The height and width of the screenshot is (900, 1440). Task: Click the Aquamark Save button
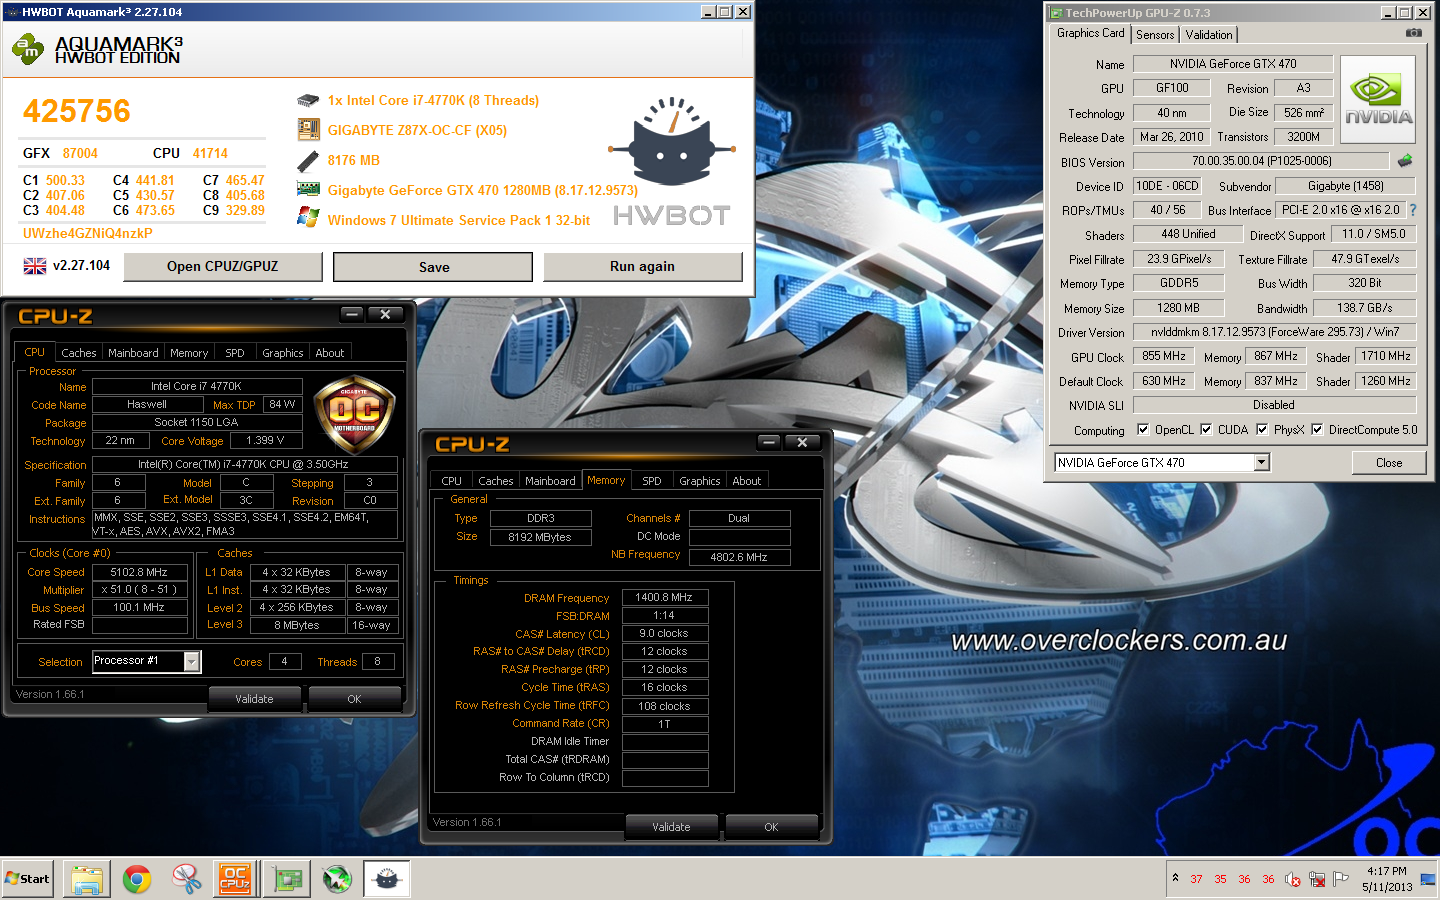433,267
